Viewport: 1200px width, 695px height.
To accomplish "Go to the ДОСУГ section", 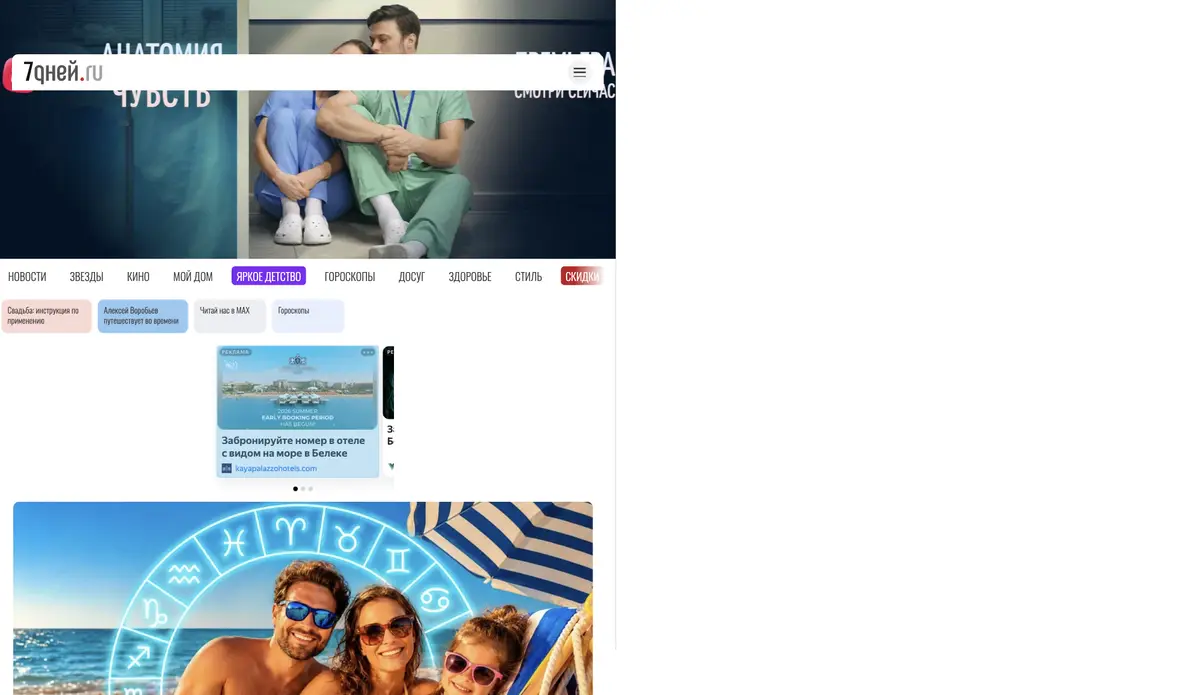I will coord(412,276).
